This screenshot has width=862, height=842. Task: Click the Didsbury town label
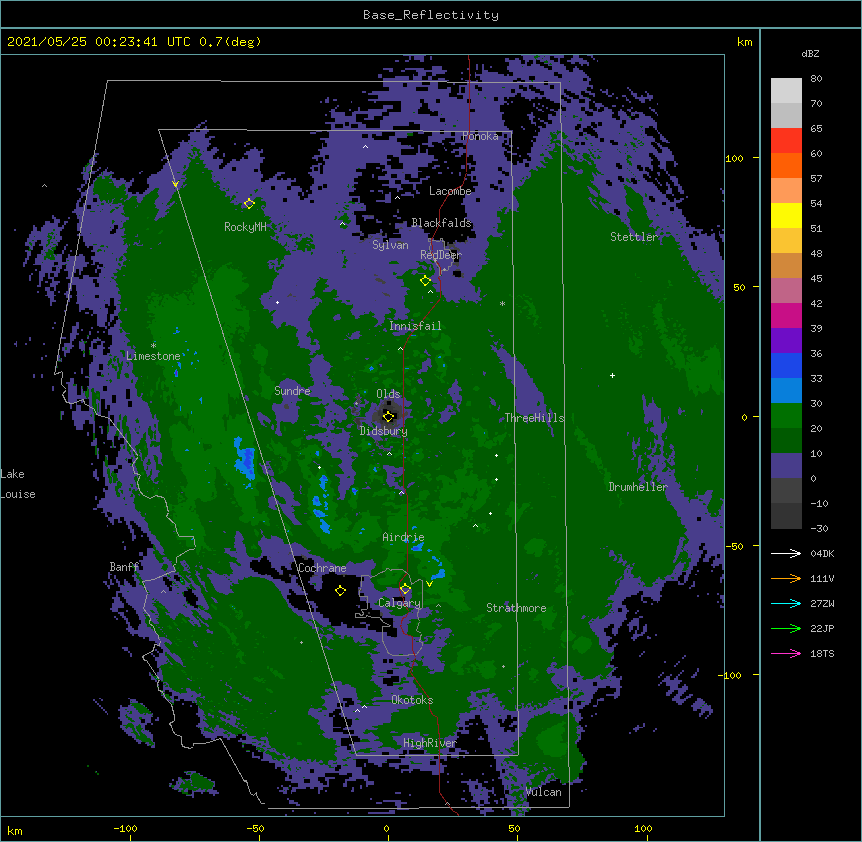(x=384, y=431)
